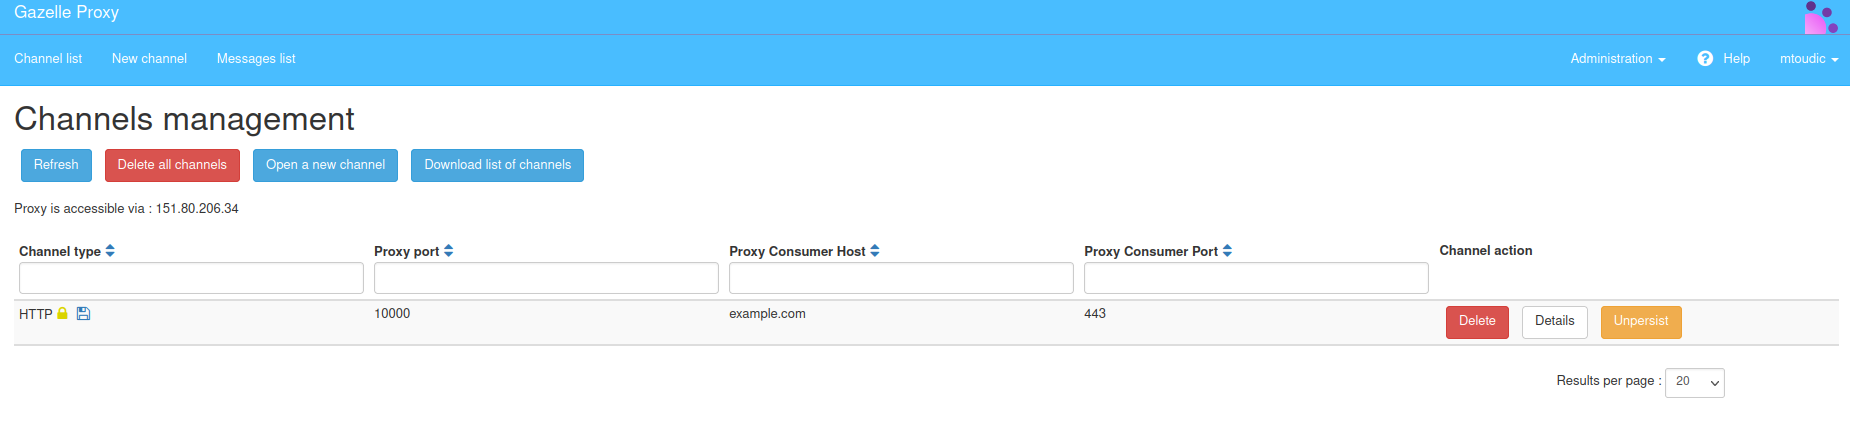Unpersist the HTTP channel
This screenshot has height=421, width=1850.
[x=1641, y=322]
